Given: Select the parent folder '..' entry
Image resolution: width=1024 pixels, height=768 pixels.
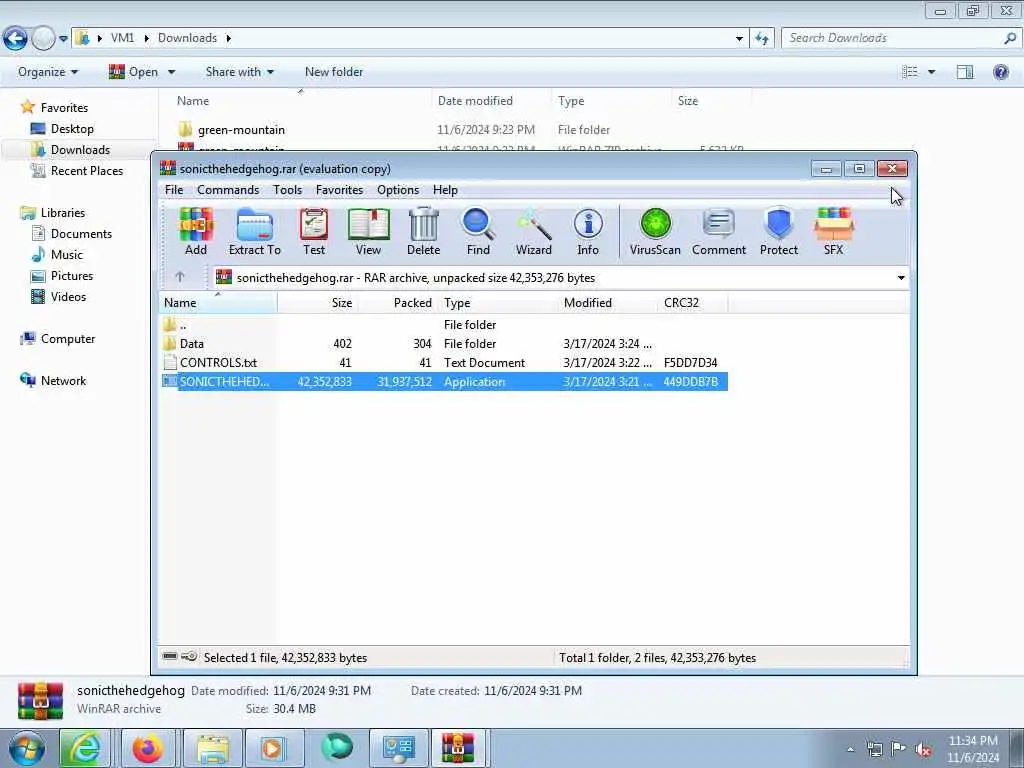Looking at the screenshot, I should [x=444, y=325].
